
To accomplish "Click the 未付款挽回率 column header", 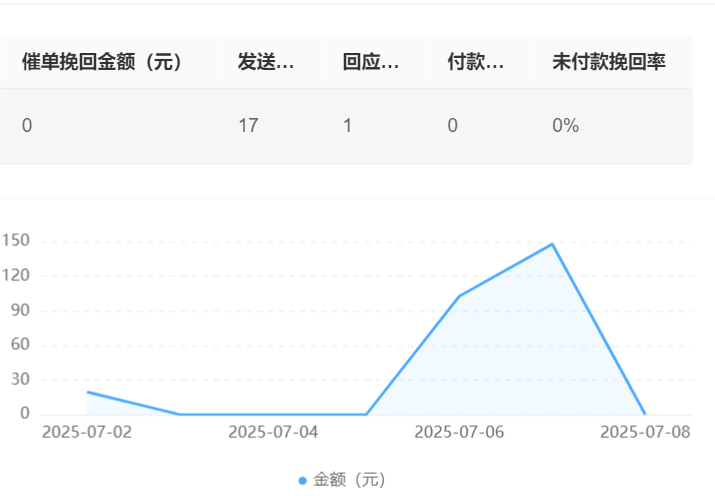I will click(x=609, y=62).
